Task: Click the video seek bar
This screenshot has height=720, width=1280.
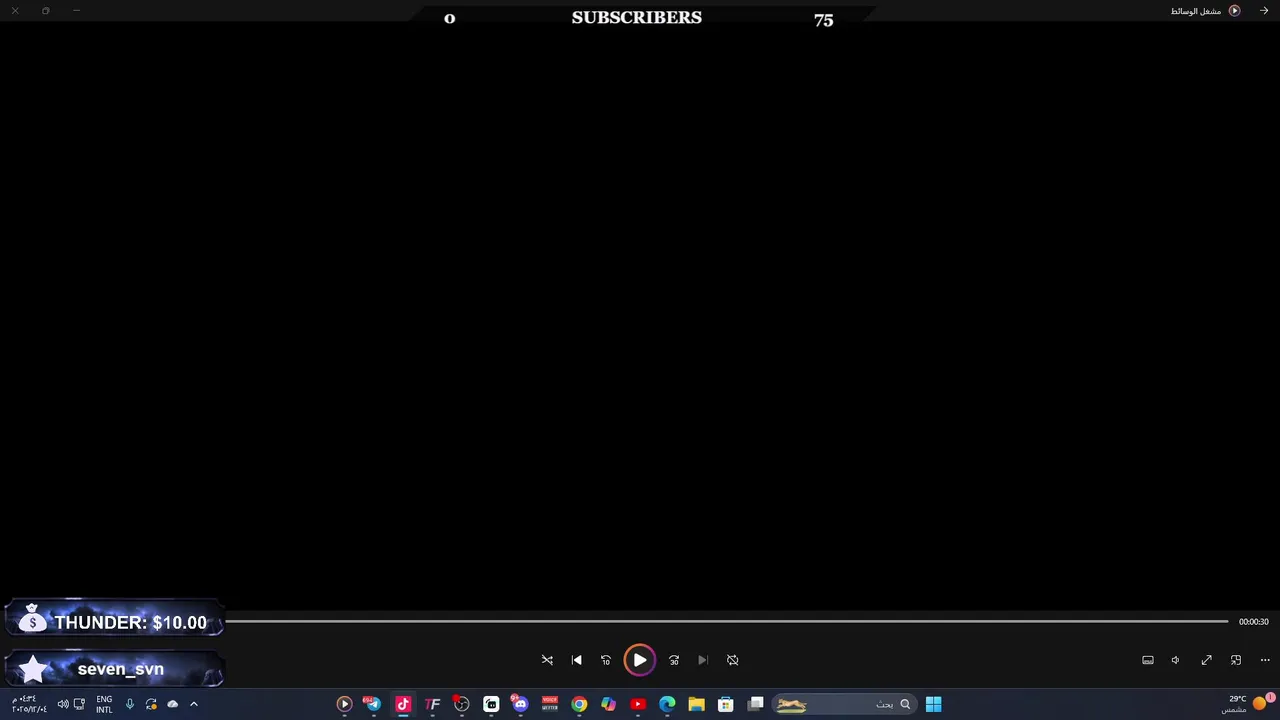Action: [727, 621]
